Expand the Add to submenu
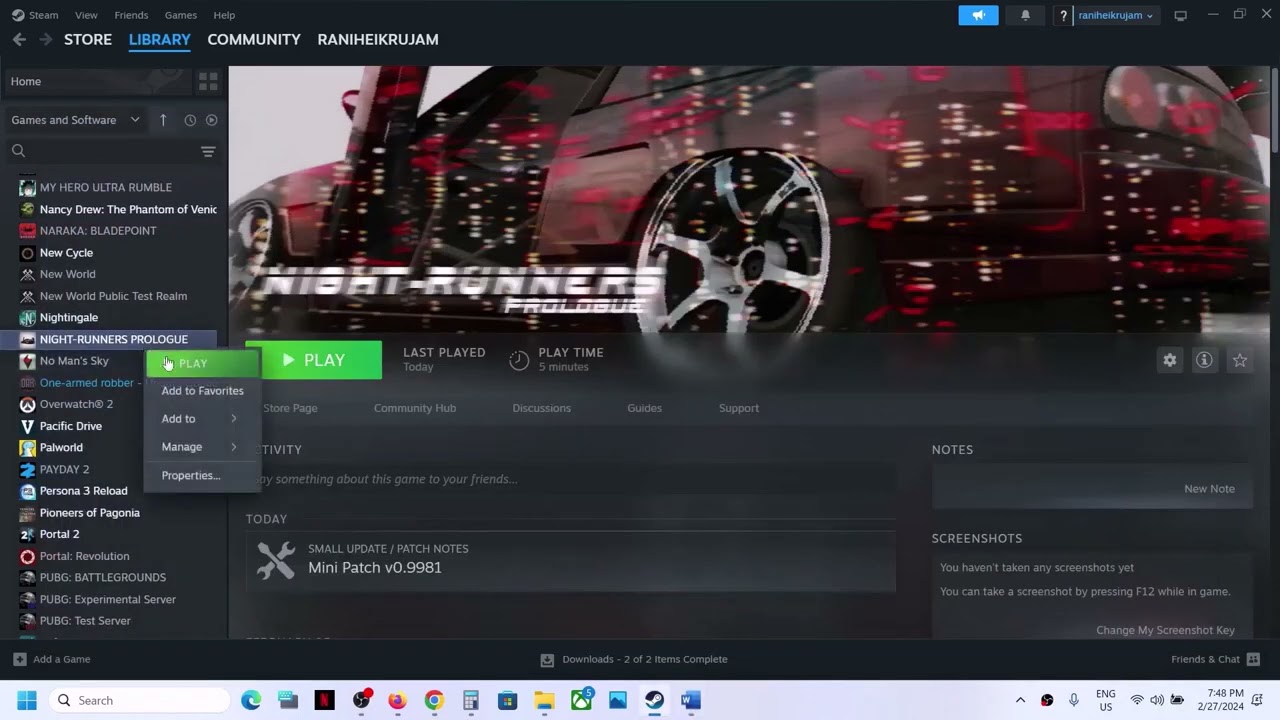 point(202,419)
